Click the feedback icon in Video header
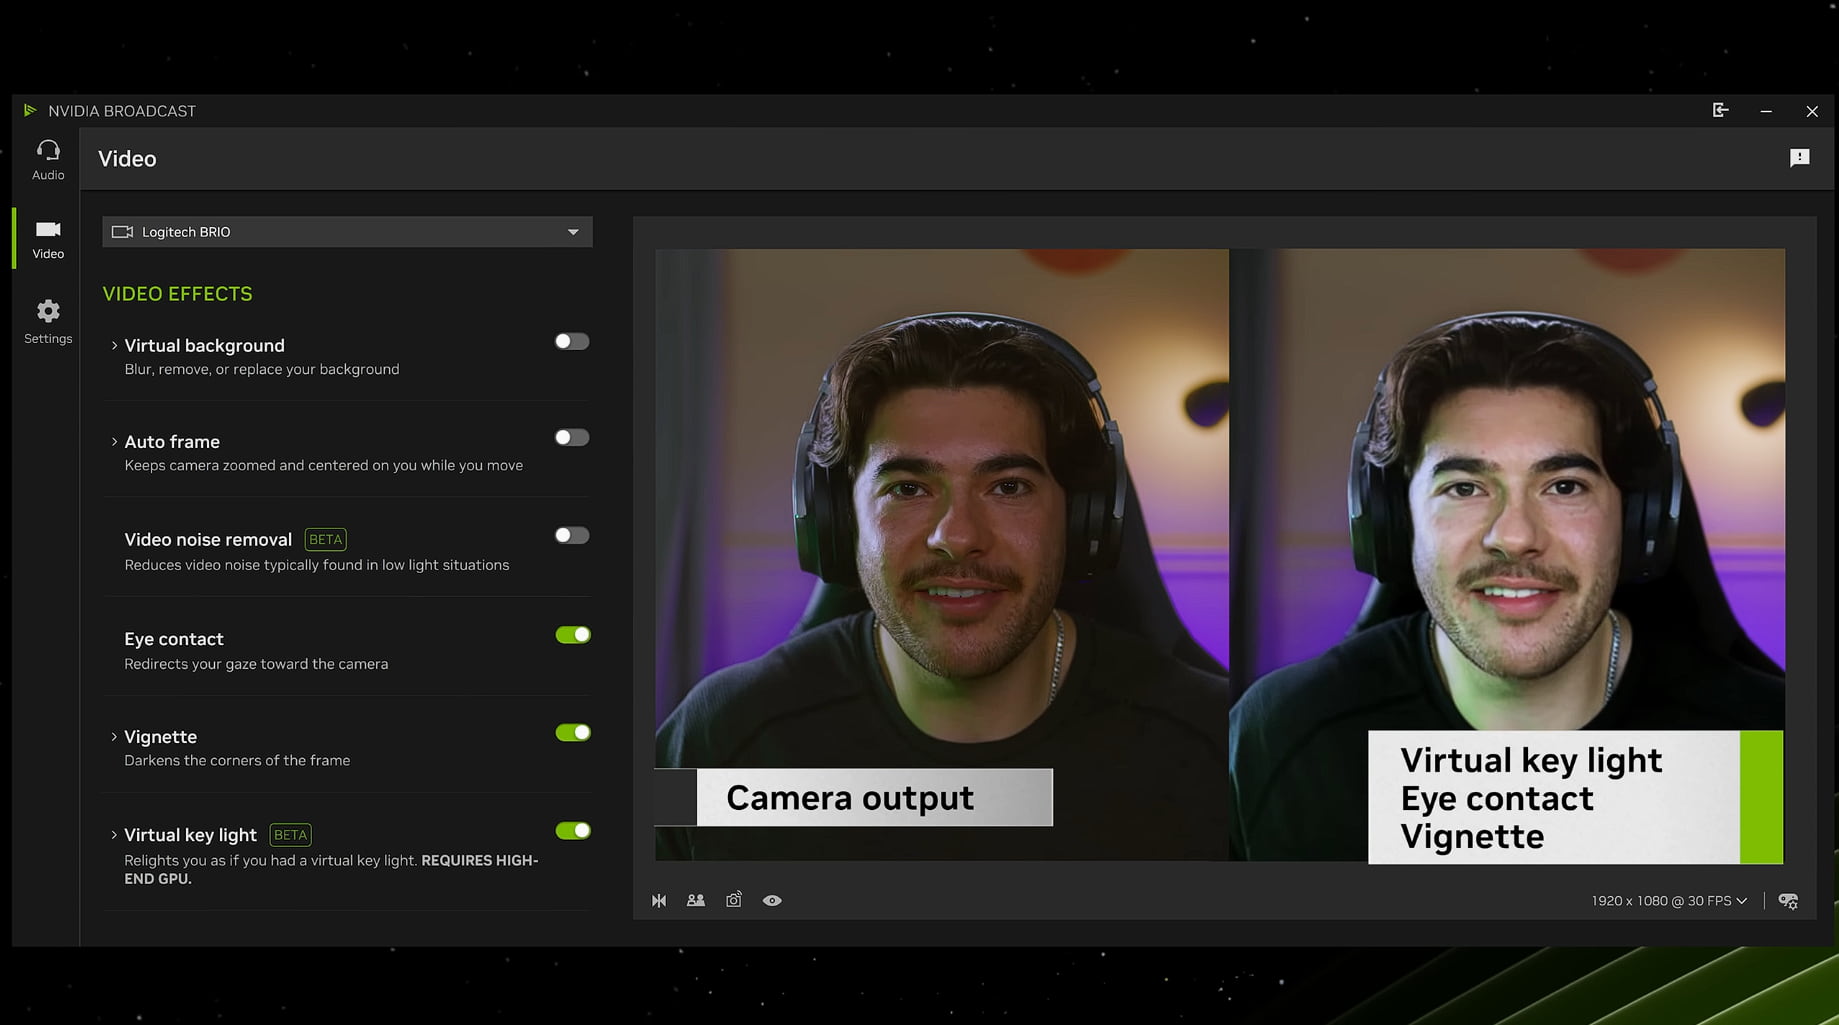The image size is (1839, 1025). (x=1799, y=158)
